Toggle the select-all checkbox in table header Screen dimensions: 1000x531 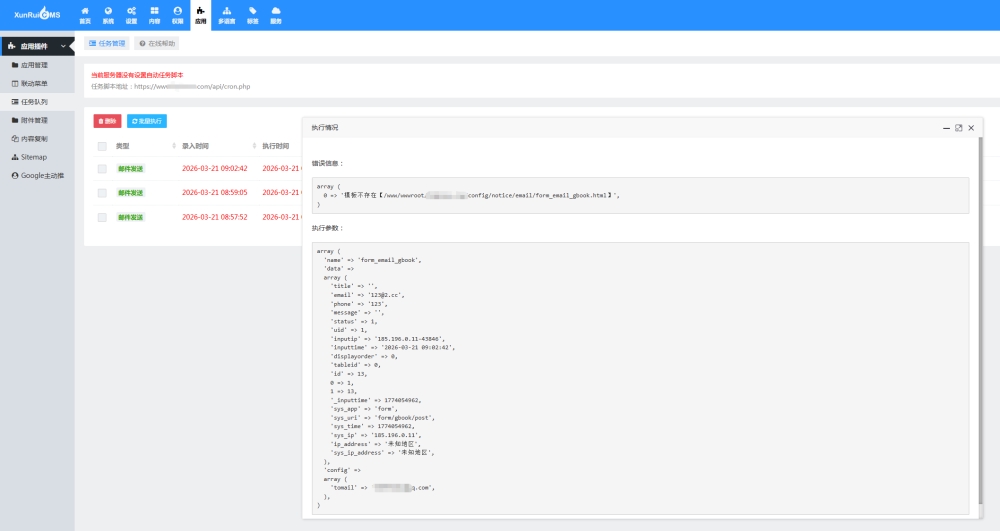102,146
